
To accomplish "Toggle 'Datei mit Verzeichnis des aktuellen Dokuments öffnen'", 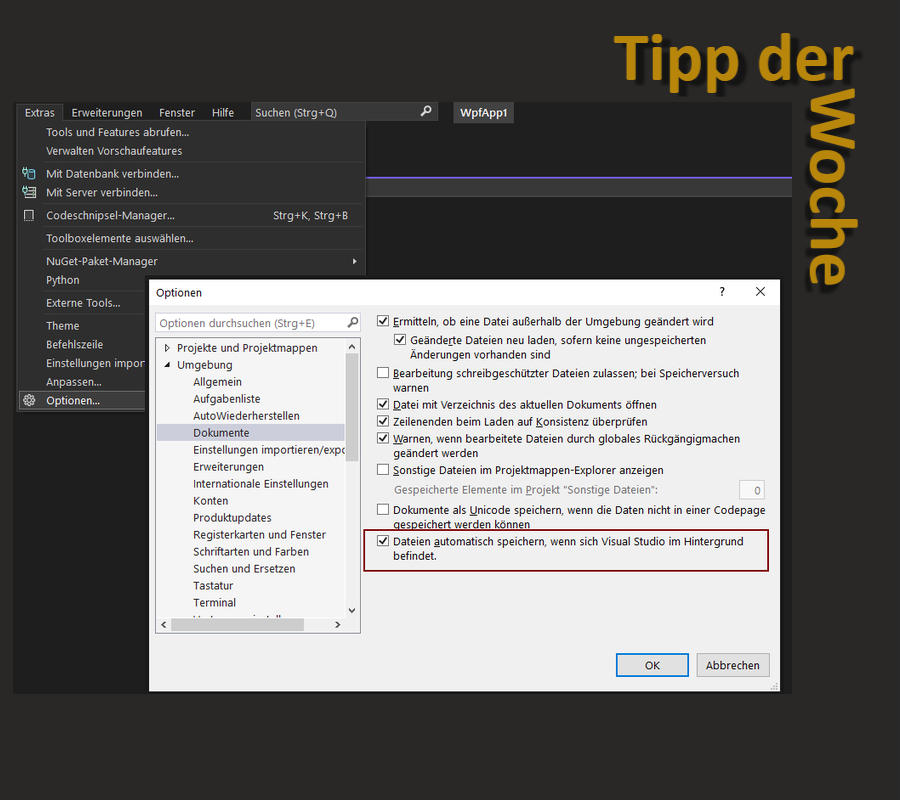I will (383, 404).
